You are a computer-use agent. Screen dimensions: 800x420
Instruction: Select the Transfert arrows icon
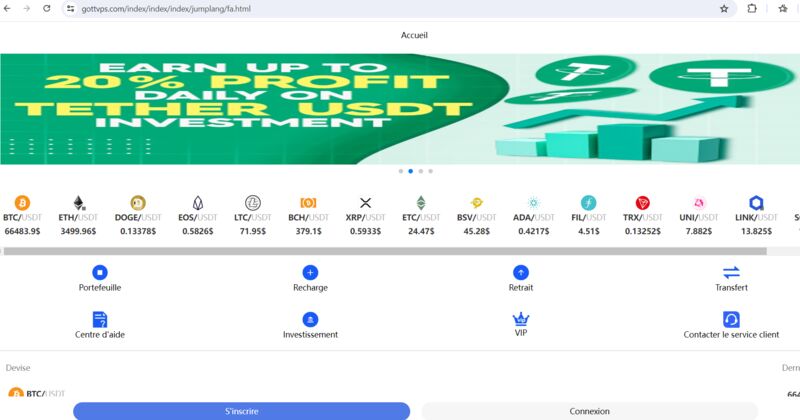click(x=731, y=273)
